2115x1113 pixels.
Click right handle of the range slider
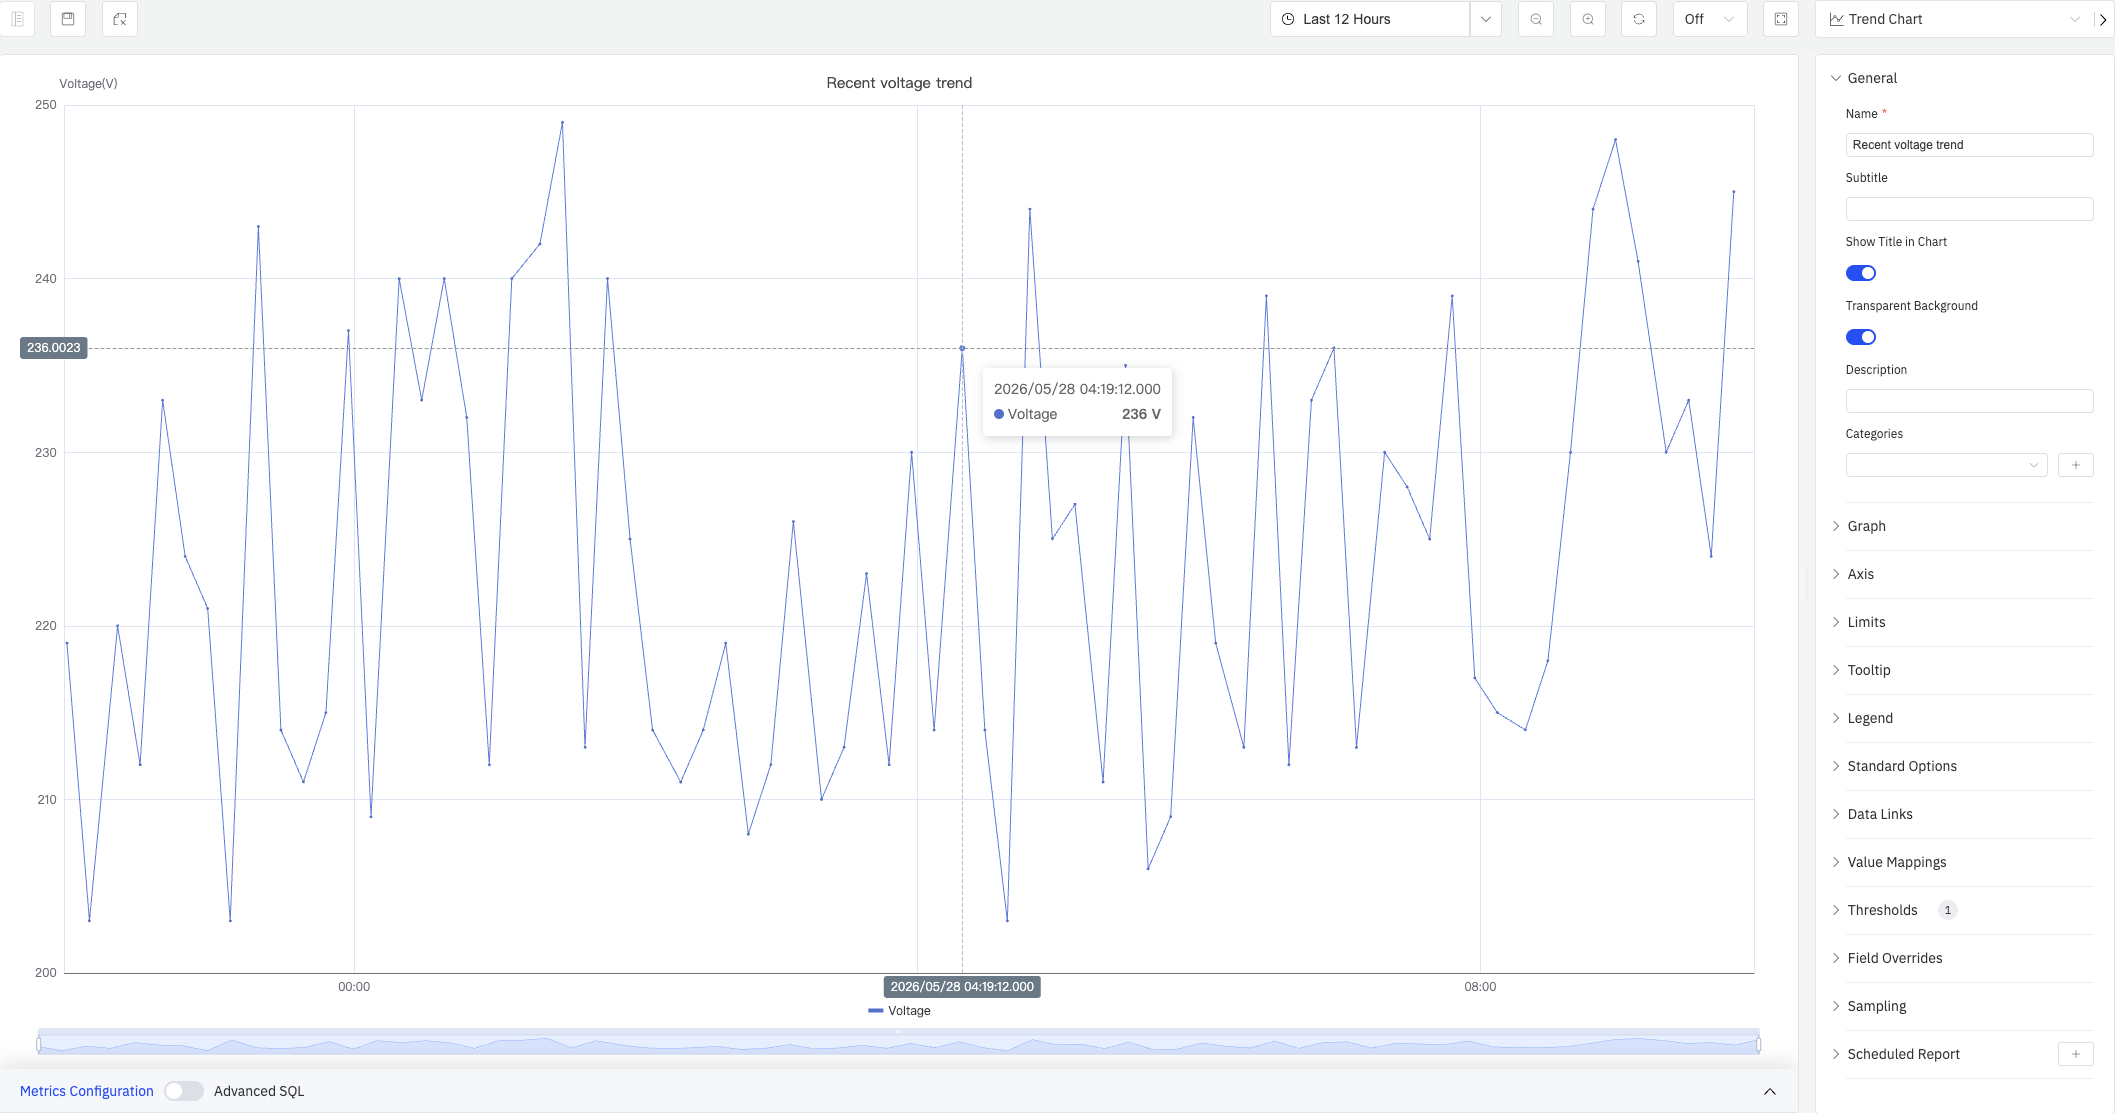point(1758,1044)
